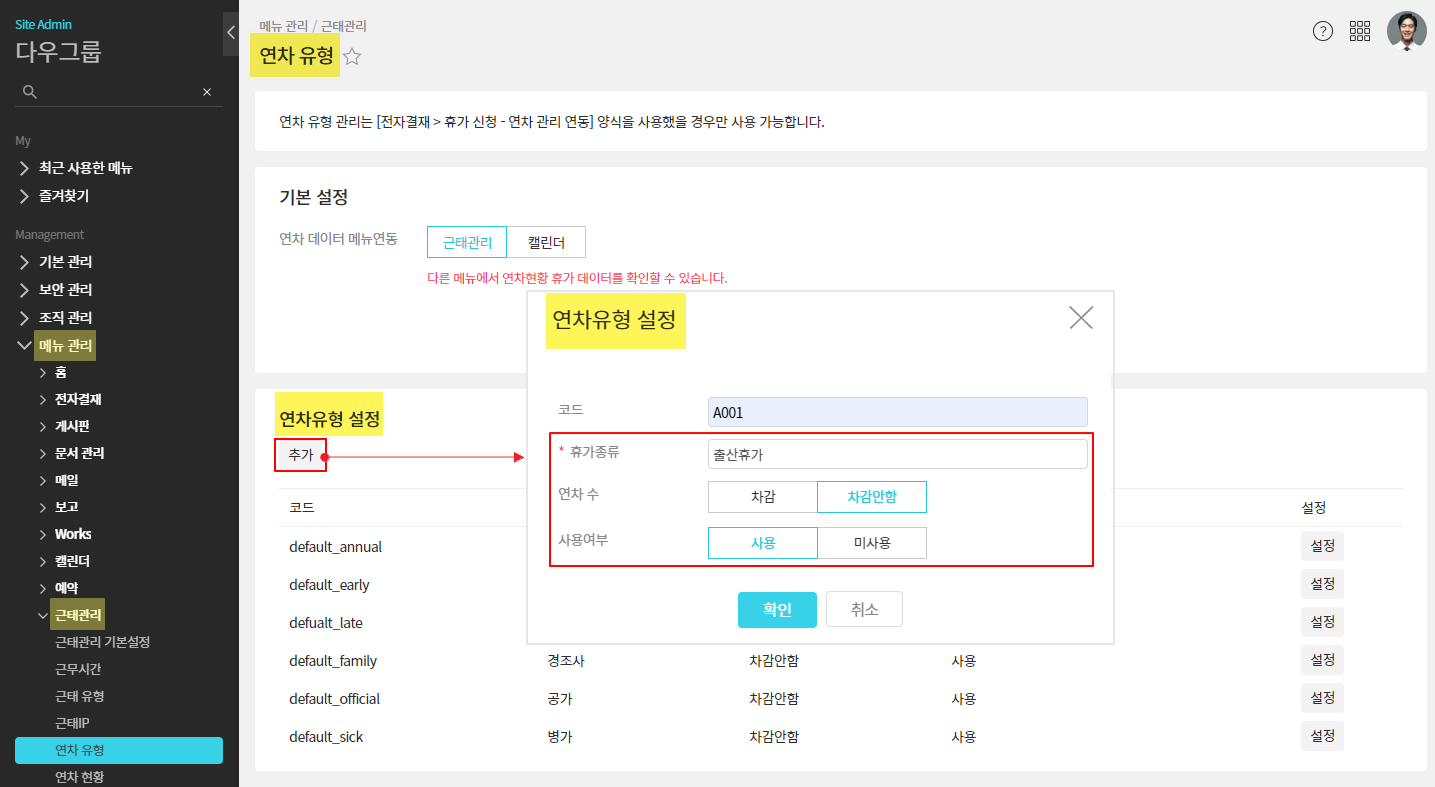Clear the sidebar search with X icon
This screenshot has height=787, width=1435.
(207, 92)
